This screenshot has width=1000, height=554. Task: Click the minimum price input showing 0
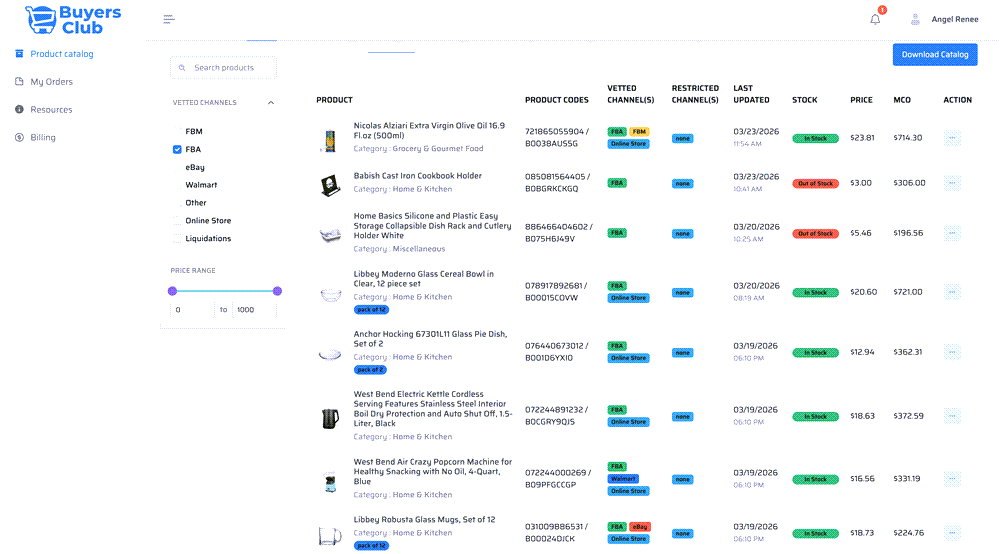(x=191, y=310)
